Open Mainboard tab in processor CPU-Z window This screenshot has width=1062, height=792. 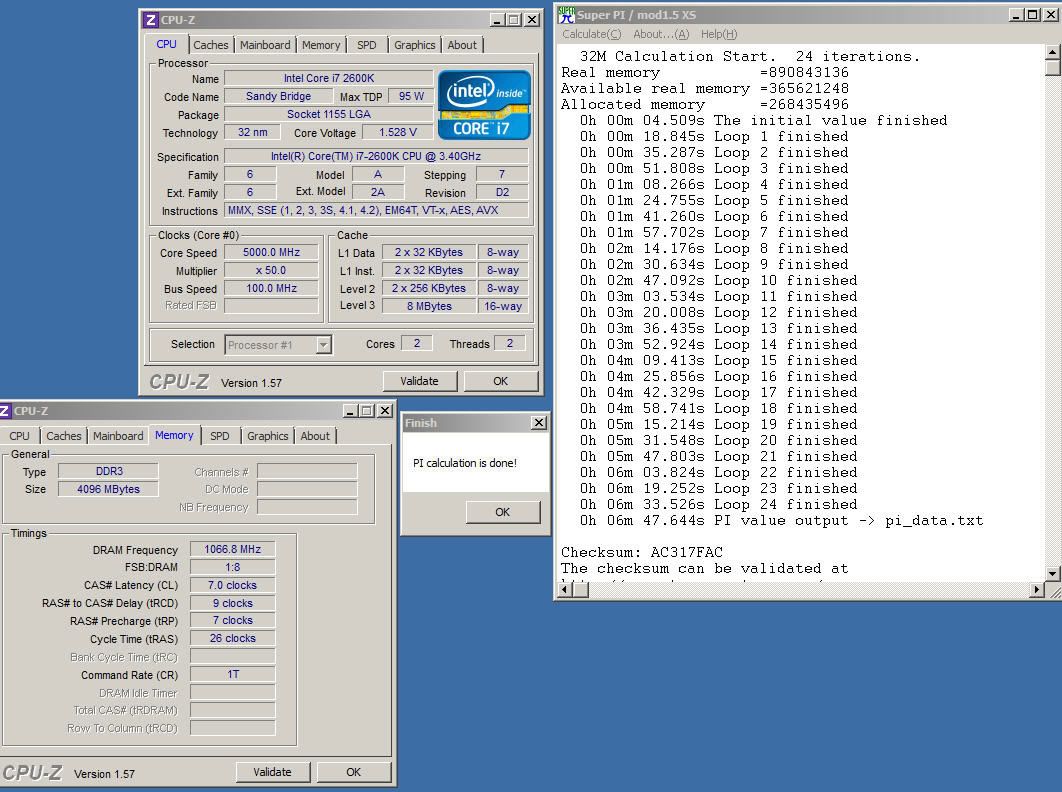pyautogui.click(x=265, y=45)
